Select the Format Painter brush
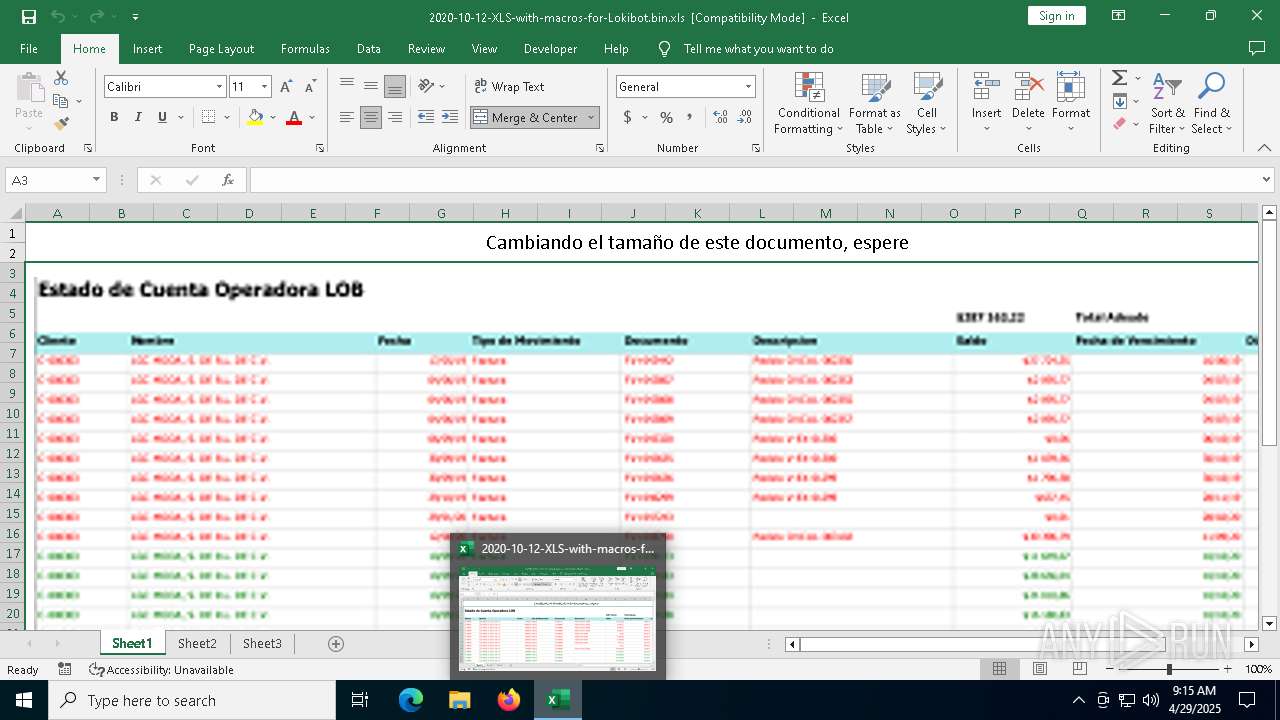1280x720 pixels. click(61, 124)
